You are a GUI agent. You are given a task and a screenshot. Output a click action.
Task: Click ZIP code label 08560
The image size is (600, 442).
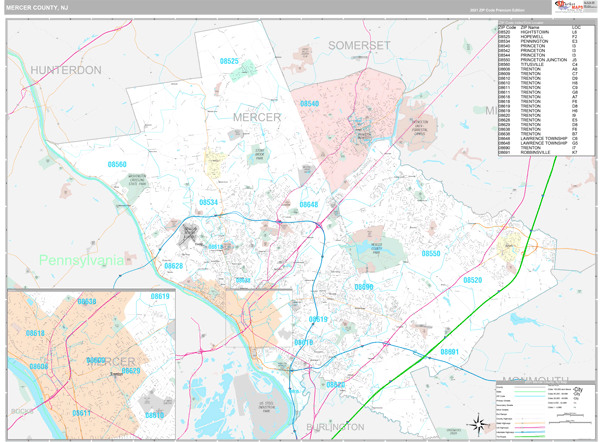(117, 164)
